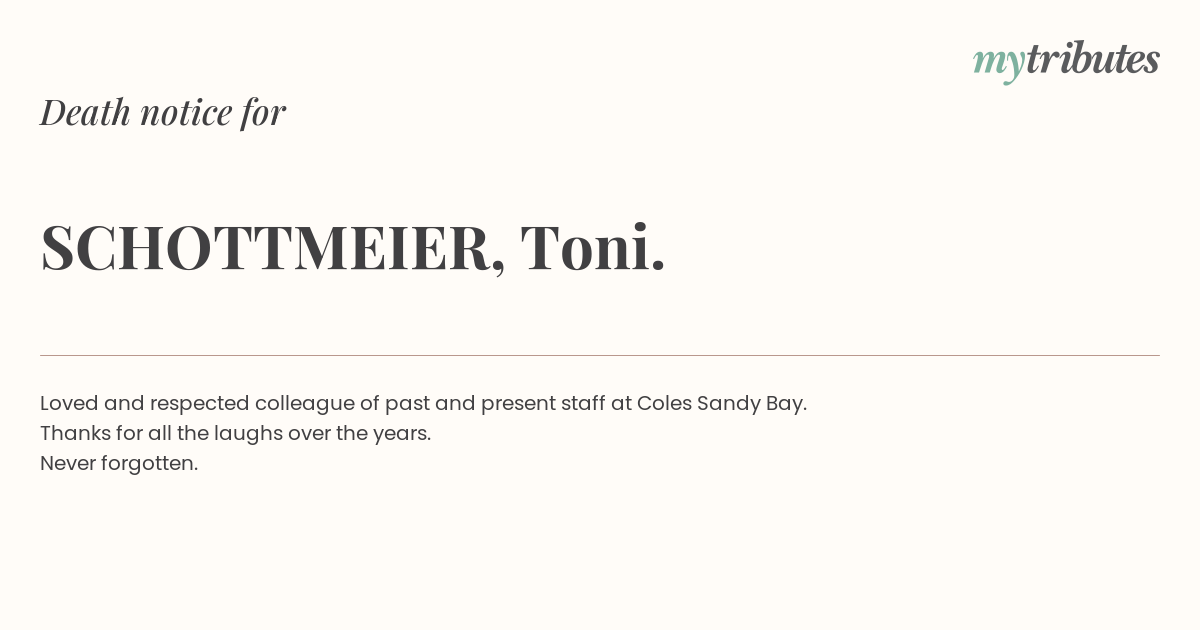Image resolution: width=1200 pixels, height=630 pixels.
Task: Click the word "forgotten." in the last line
Action: [150, 463]
